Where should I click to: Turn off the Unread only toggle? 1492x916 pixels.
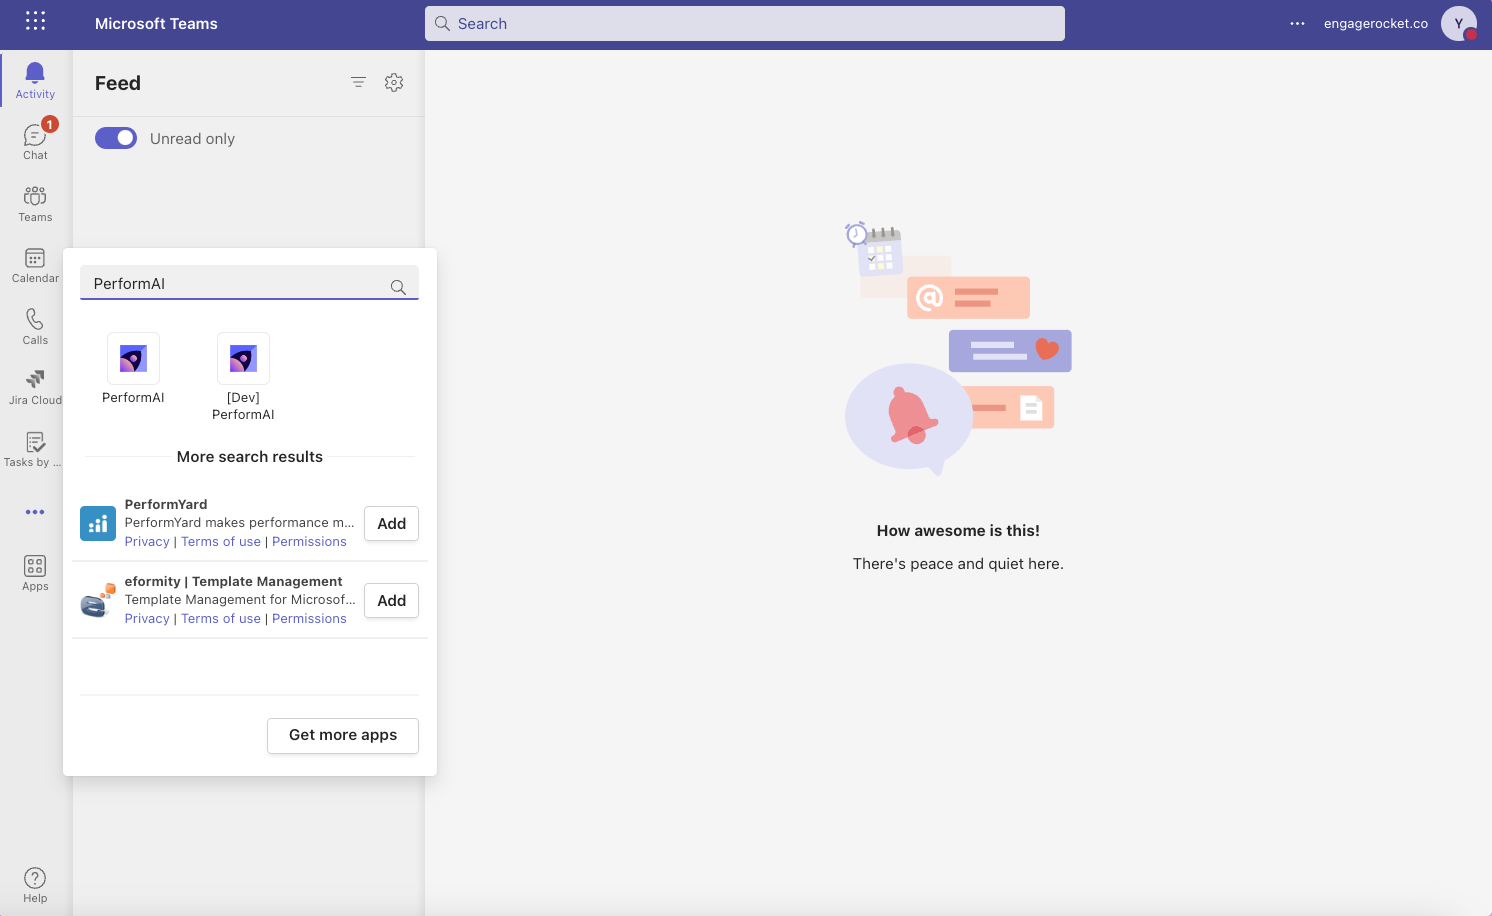coord(116,138)
